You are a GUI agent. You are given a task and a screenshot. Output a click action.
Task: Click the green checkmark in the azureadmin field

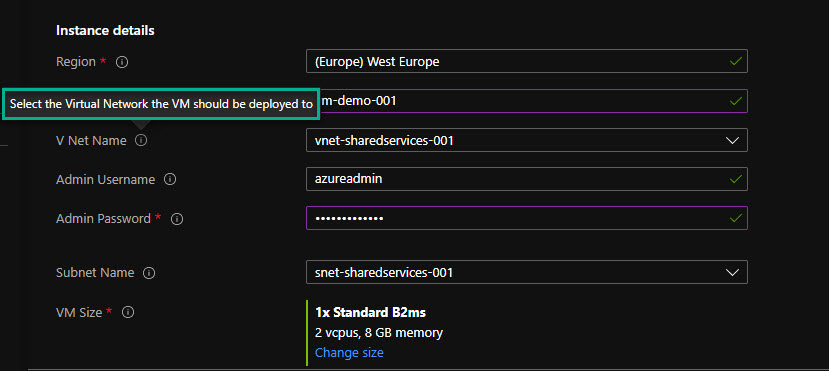735,179
